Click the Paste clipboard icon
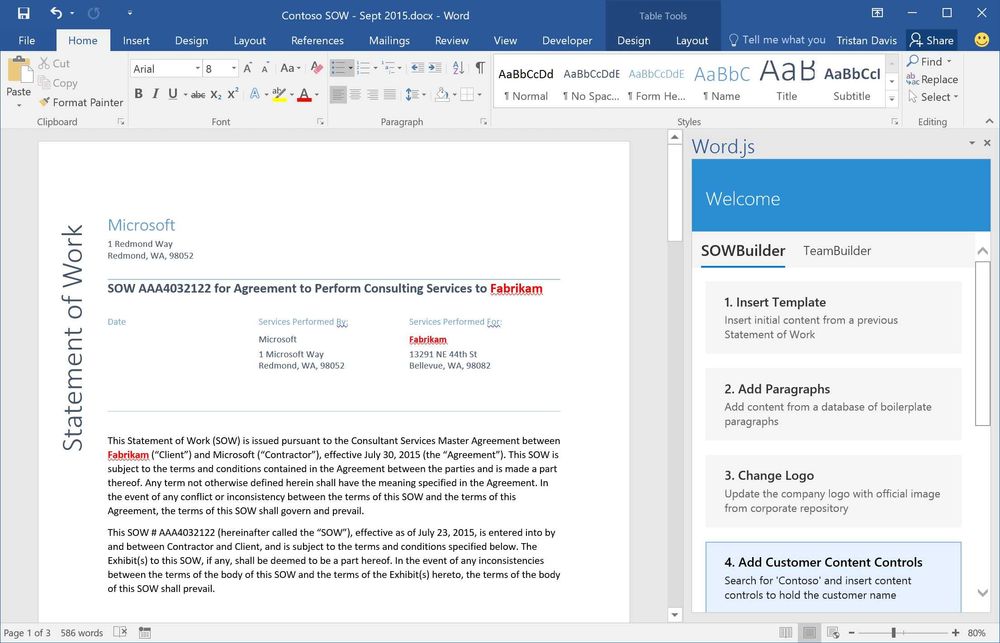This screenshot has width=1000, height=643. (x=19, y=70)
